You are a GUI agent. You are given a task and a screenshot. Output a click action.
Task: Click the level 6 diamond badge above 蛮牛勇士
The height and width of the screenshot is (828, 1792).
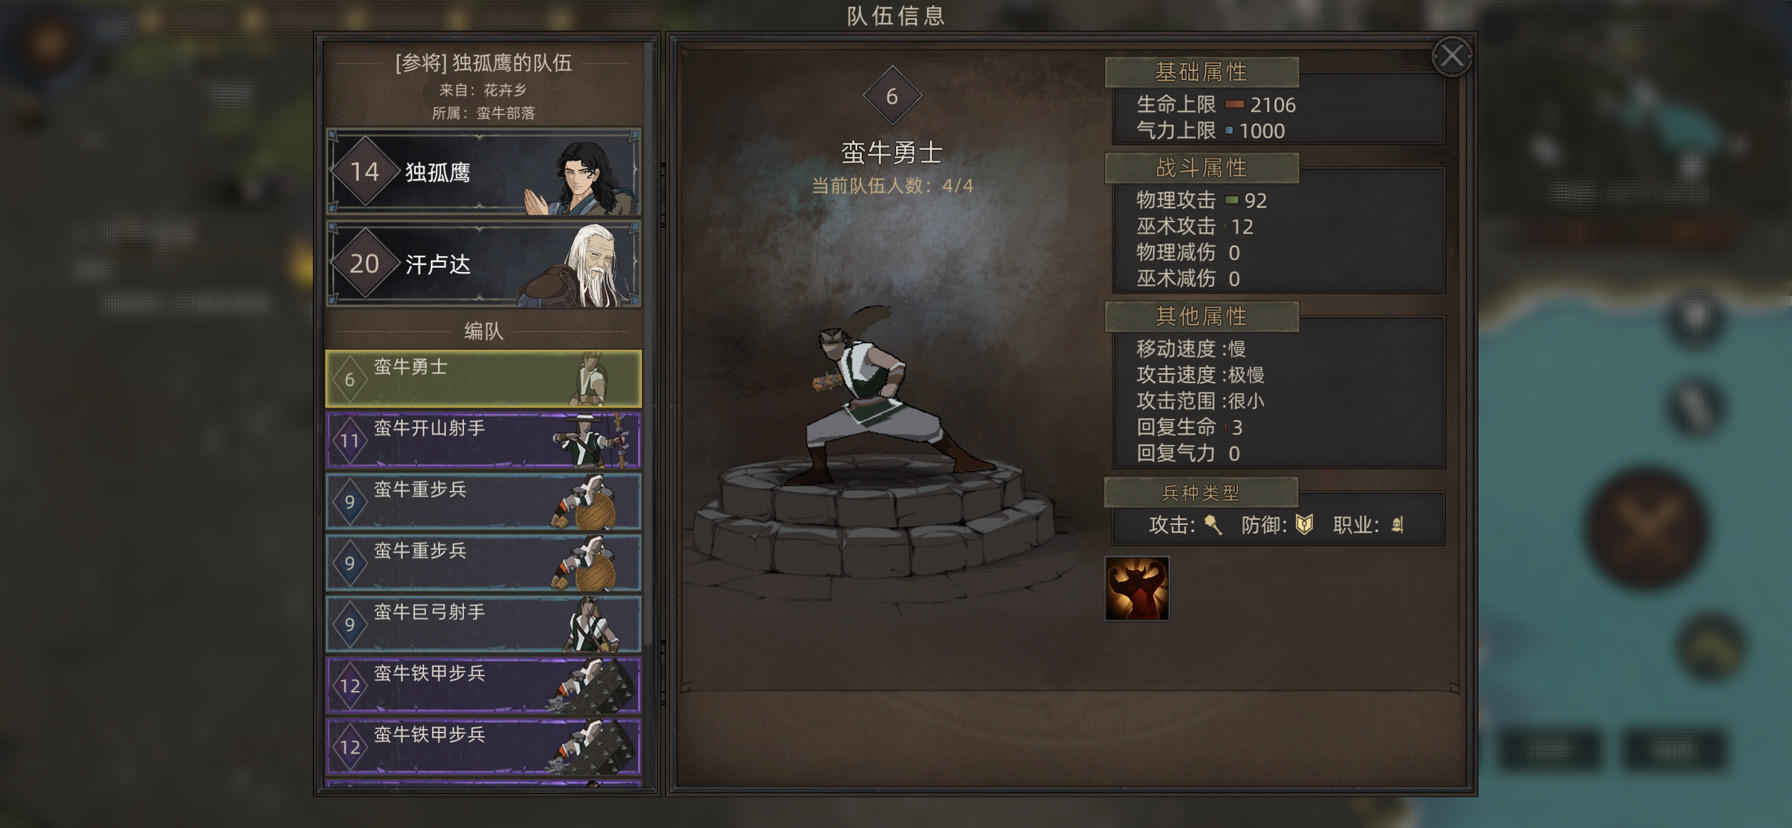(892, 97)
